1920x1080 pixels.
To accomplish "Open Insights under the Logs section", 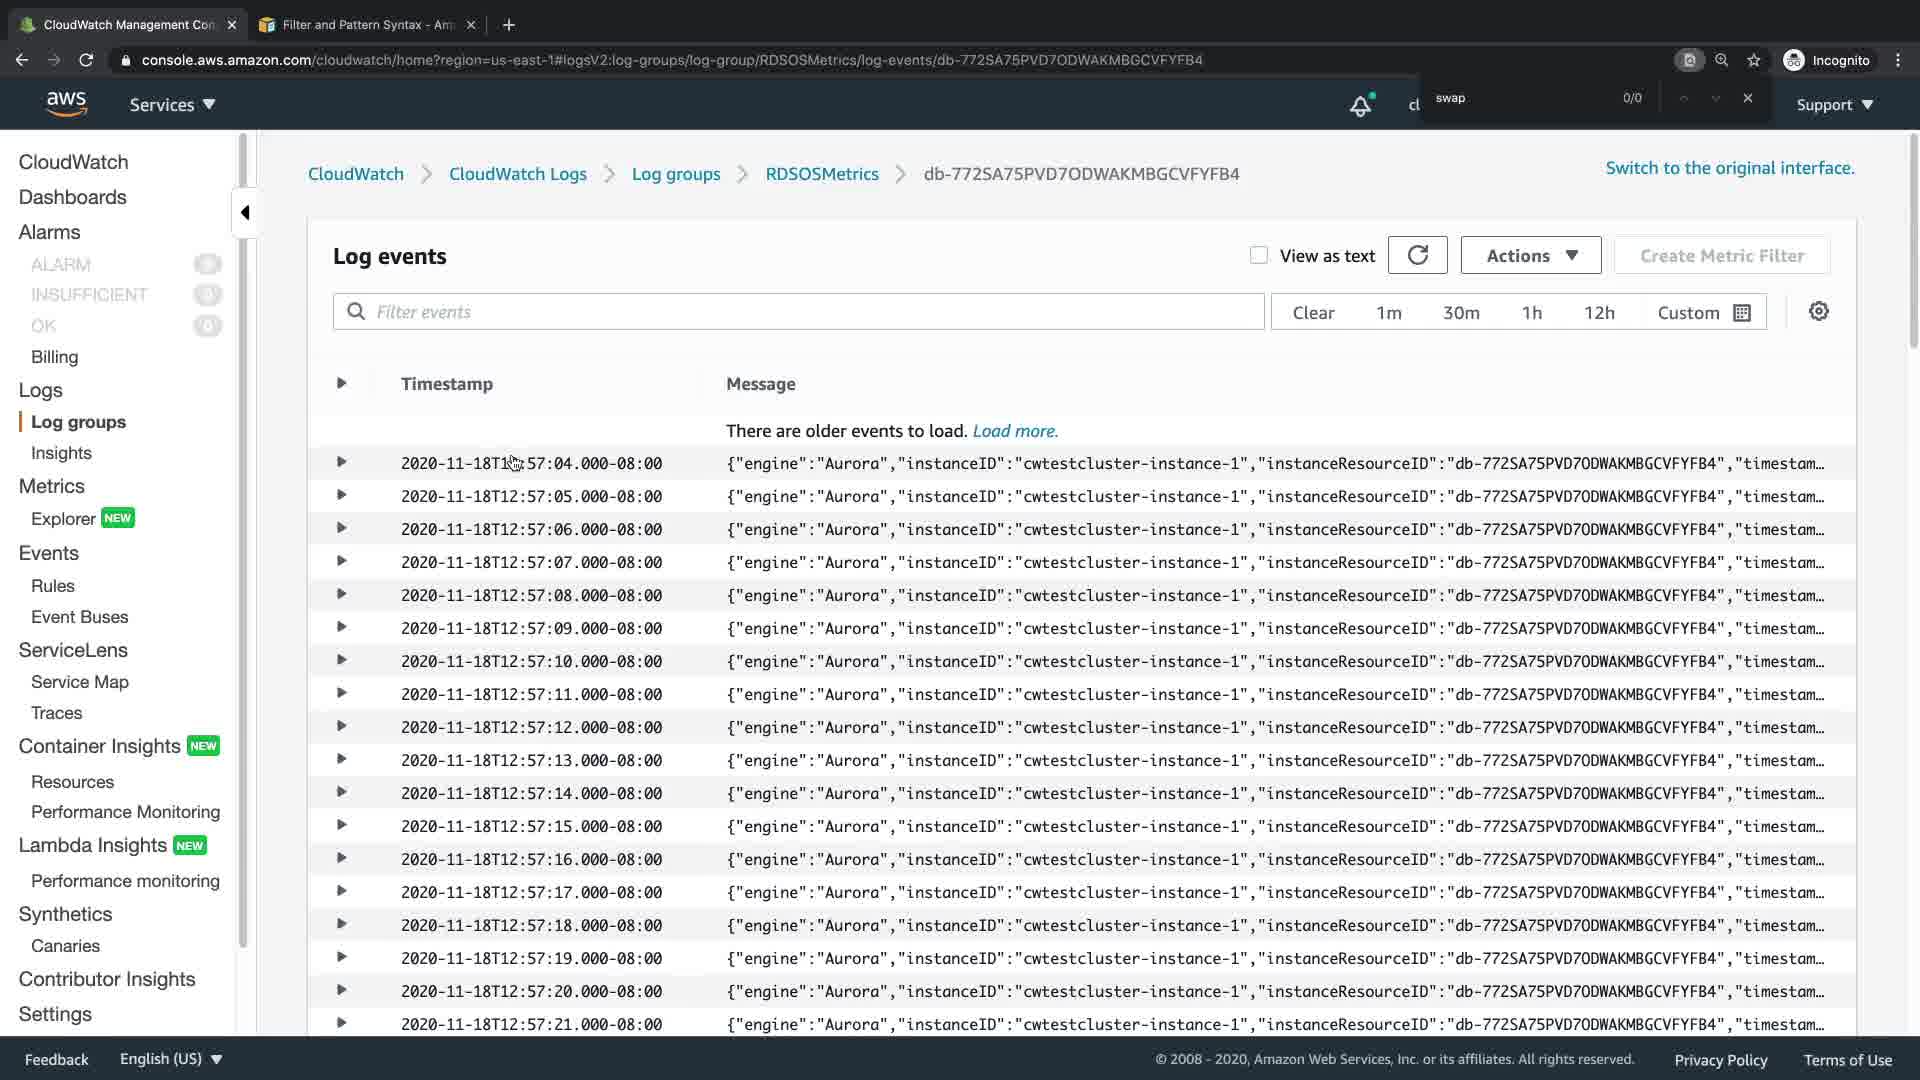I will click(x=61, y=453).
